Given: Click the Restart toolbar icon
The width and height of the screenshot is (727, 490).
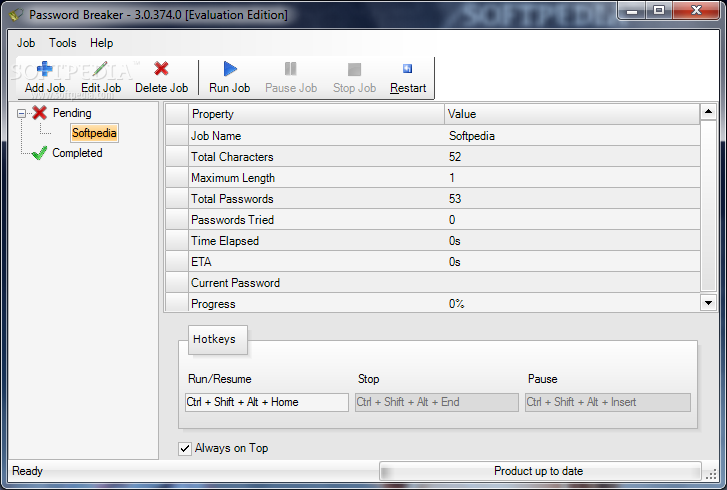Looking at the screenshot, I should coord(408,69).
